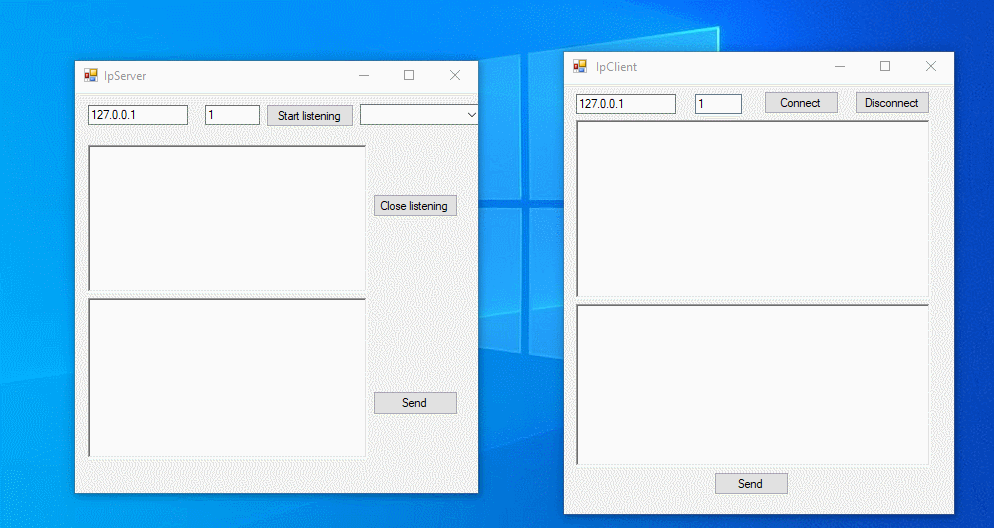Close the IpClient window
This screenshot has height=528, width=994.
(931, 67)
